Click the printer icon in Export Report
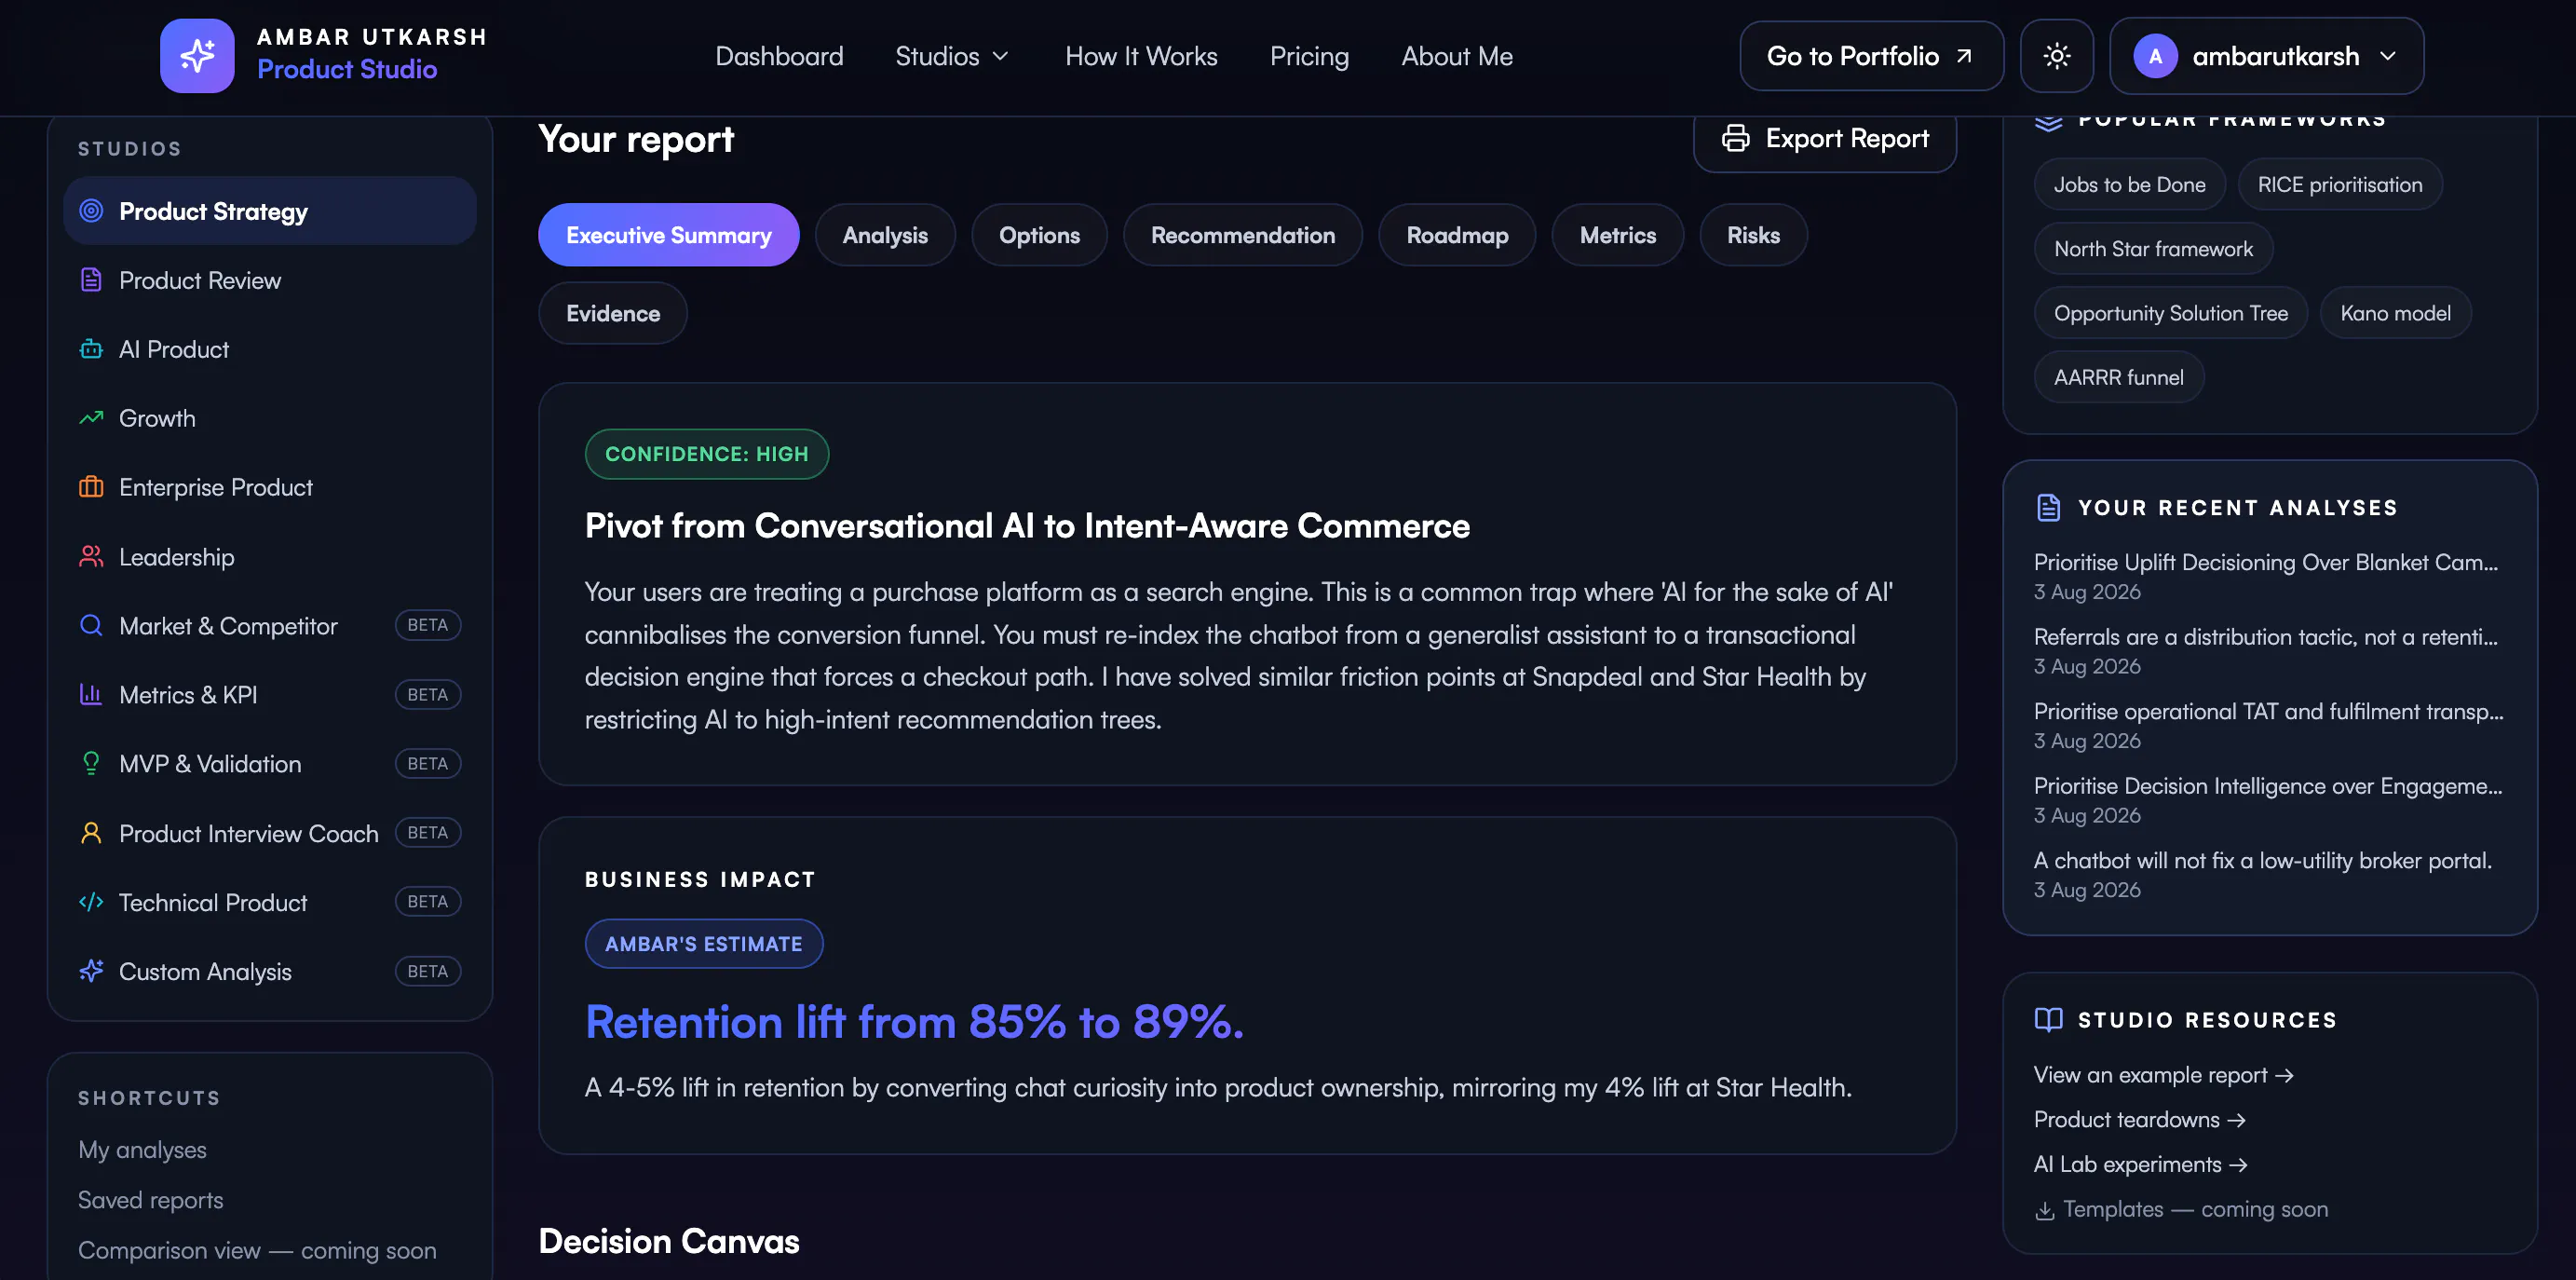 pyautogui.click(x=1735, y=138)
